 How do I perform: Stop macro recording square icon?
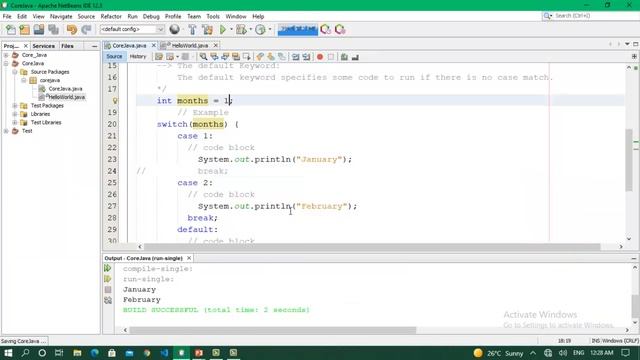[331, 57]
